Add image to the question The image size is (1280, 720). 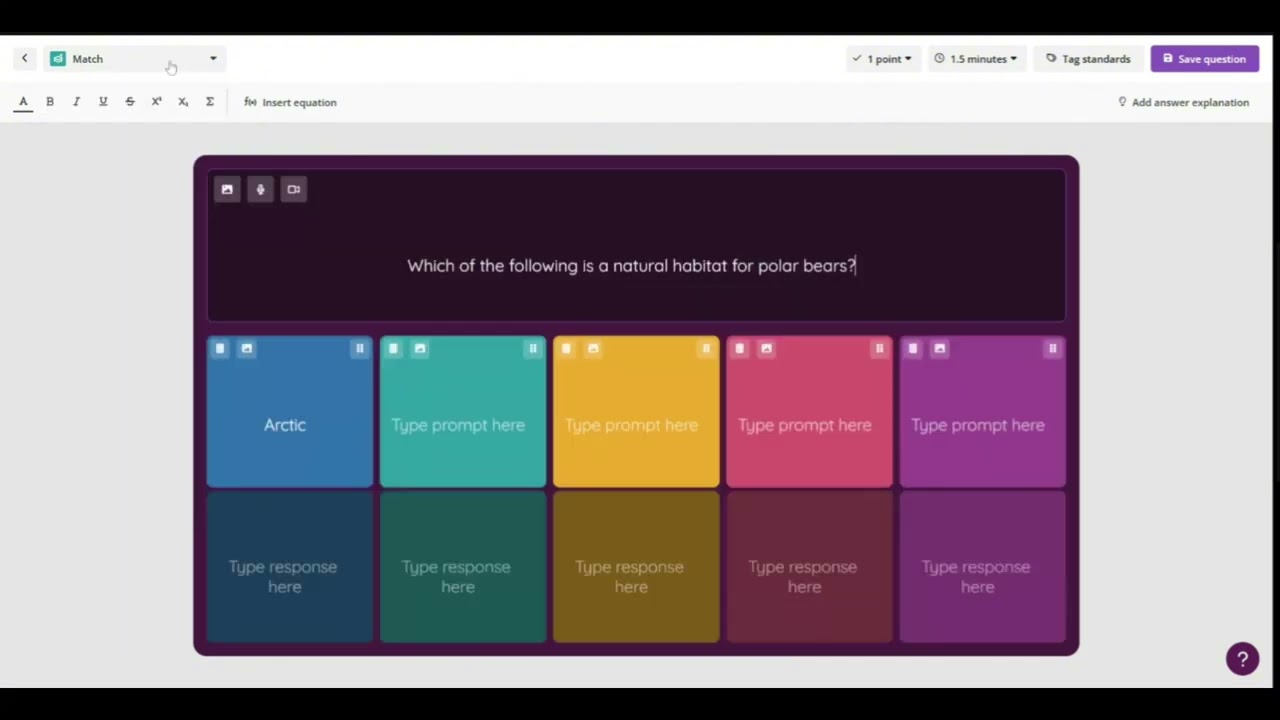click(227, 189)
